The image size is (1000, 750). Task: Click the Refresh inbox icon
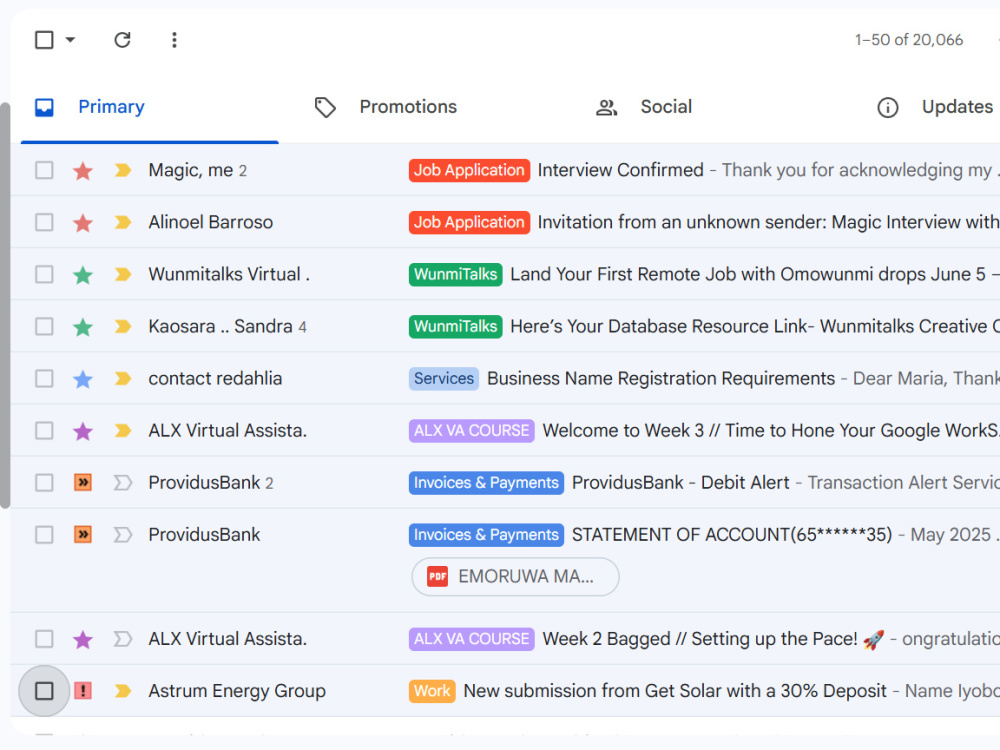point(122,40)
